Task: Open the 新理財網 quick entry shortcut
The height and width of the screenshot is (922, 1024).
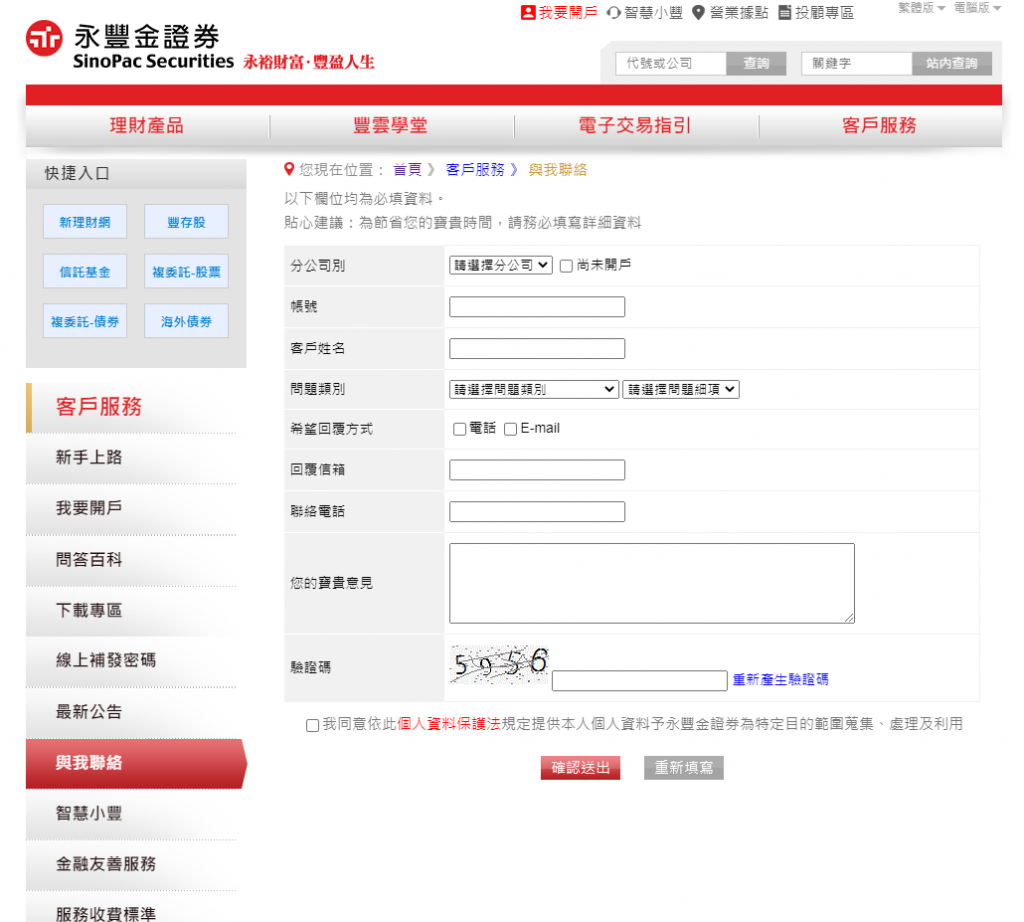Action: (x=85, y=221)
